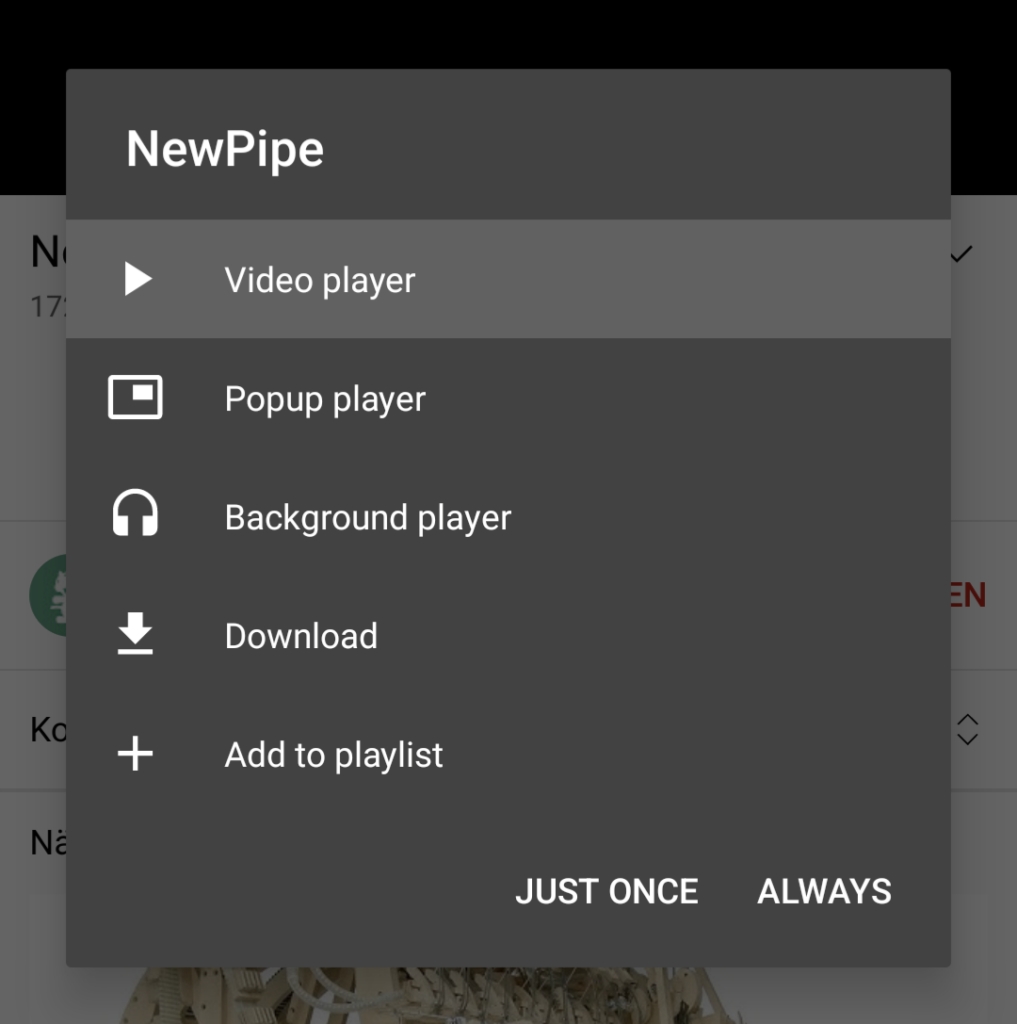Click the red subscribe text at right edge

pos(968,595)
